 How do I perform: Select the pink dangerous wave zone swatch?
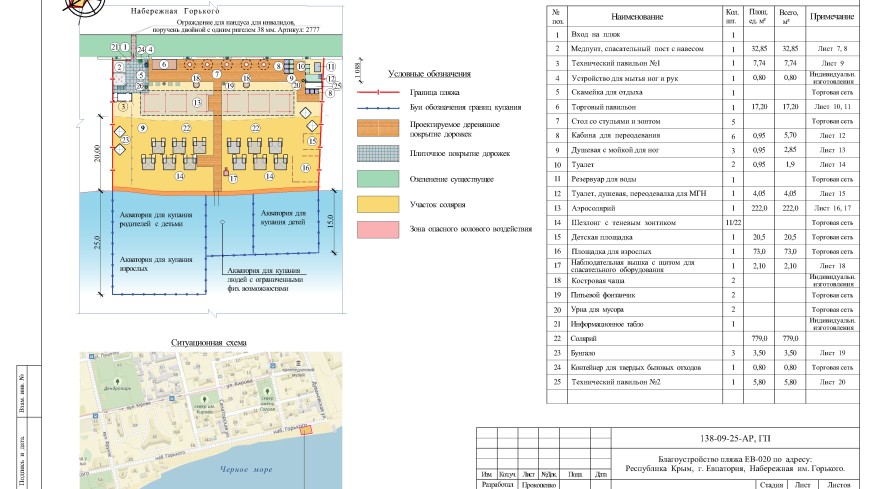click(x=379, y=229)
